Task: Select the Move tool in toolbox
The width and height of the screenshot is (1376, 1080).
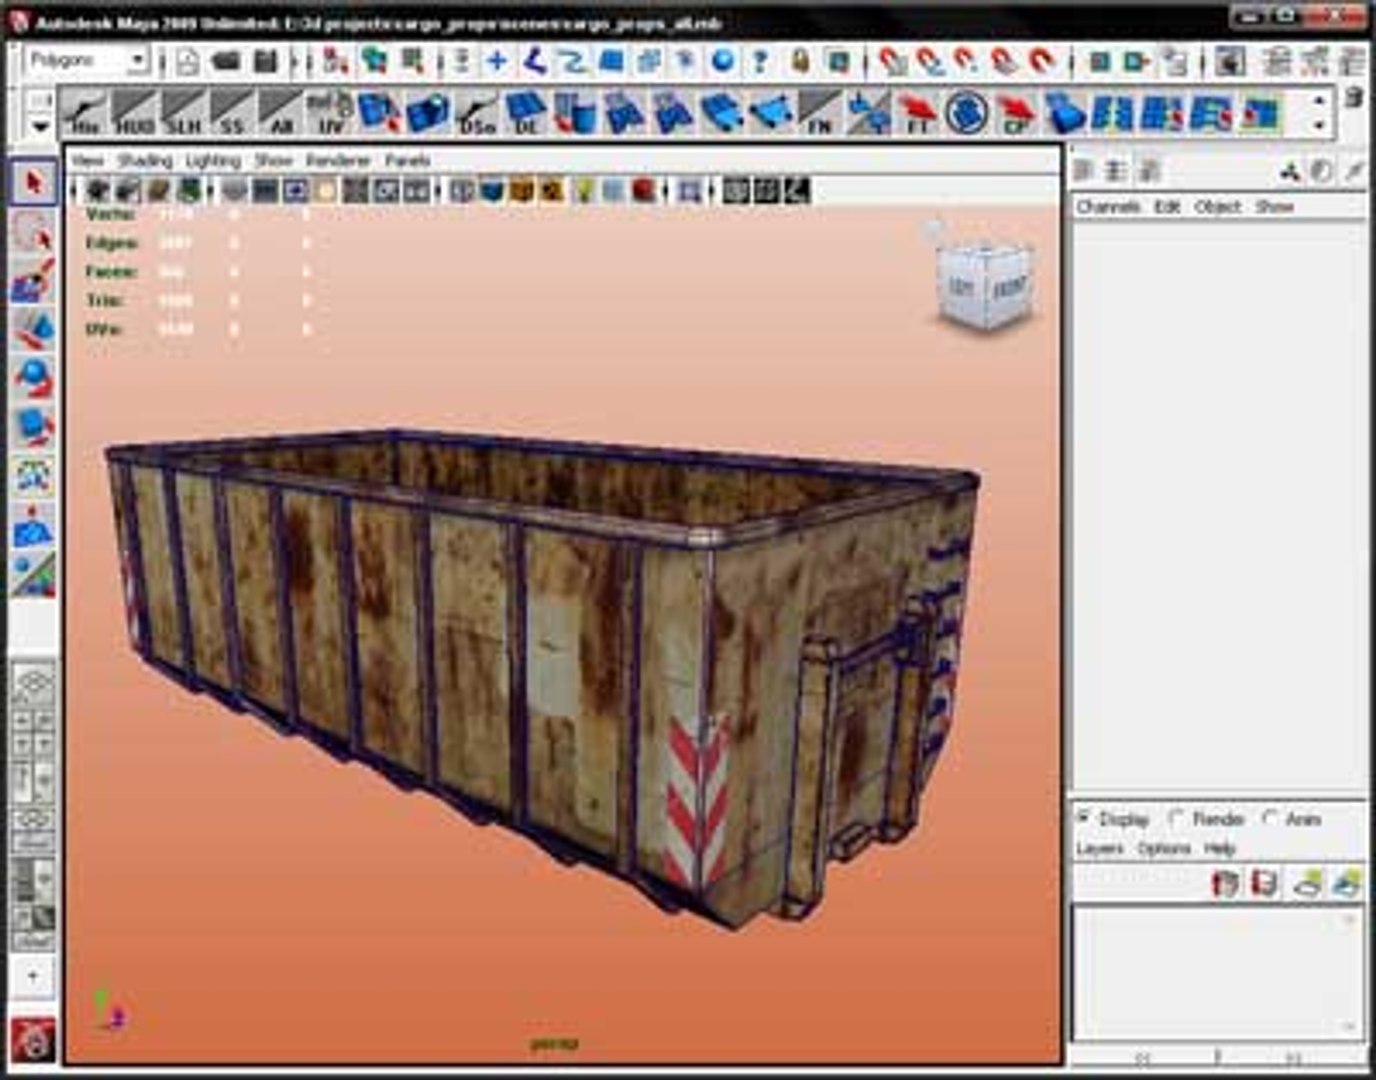Action: [34, 329]
